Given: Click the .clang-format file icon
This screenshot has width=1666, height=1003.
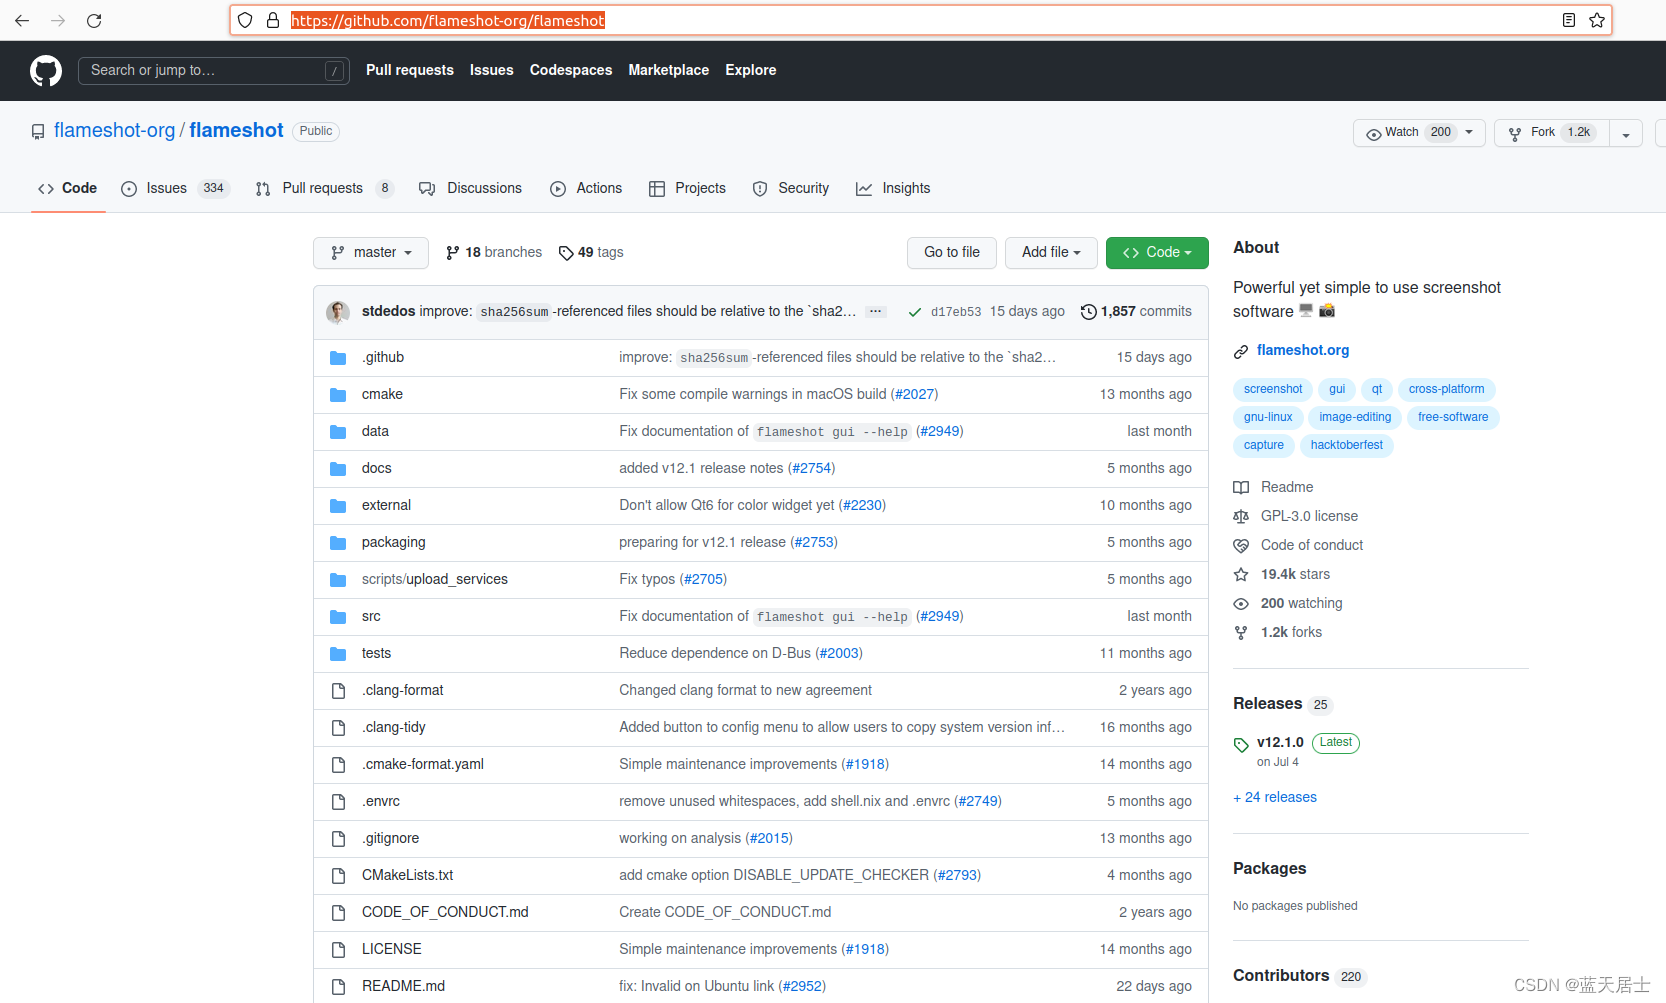Looking at the screenshot, I should click(x=338, y=691).
